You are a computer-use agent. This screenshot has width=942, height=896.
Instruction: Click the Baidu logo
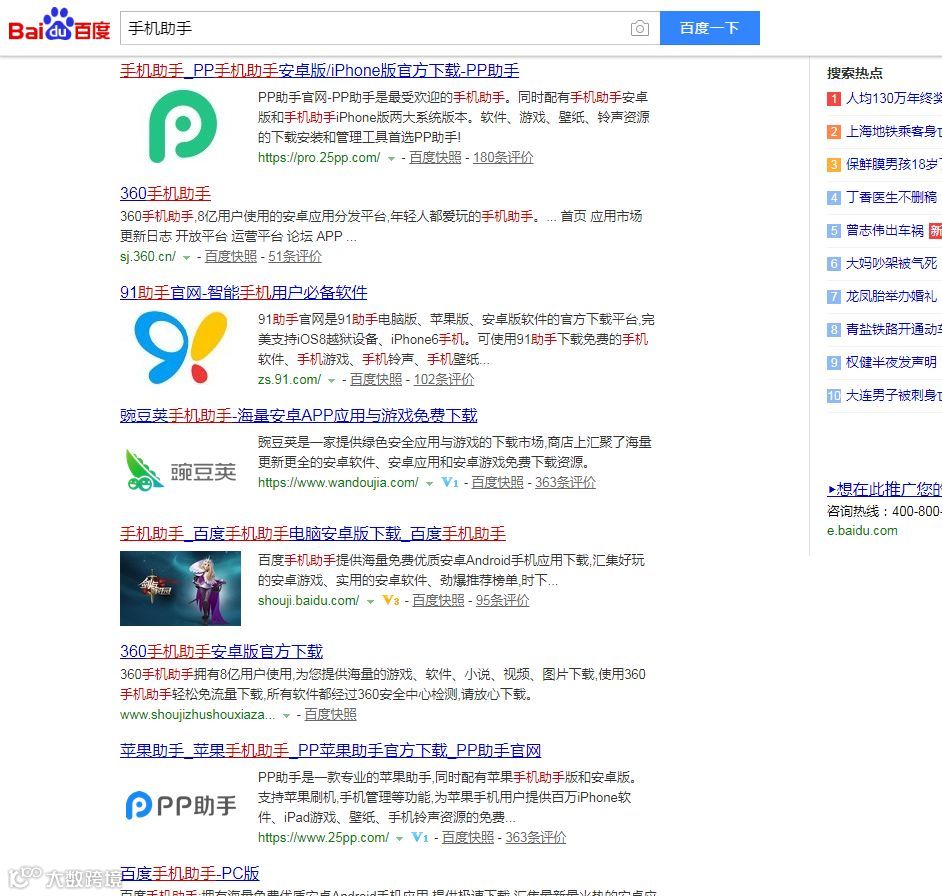tap(59, 25)
